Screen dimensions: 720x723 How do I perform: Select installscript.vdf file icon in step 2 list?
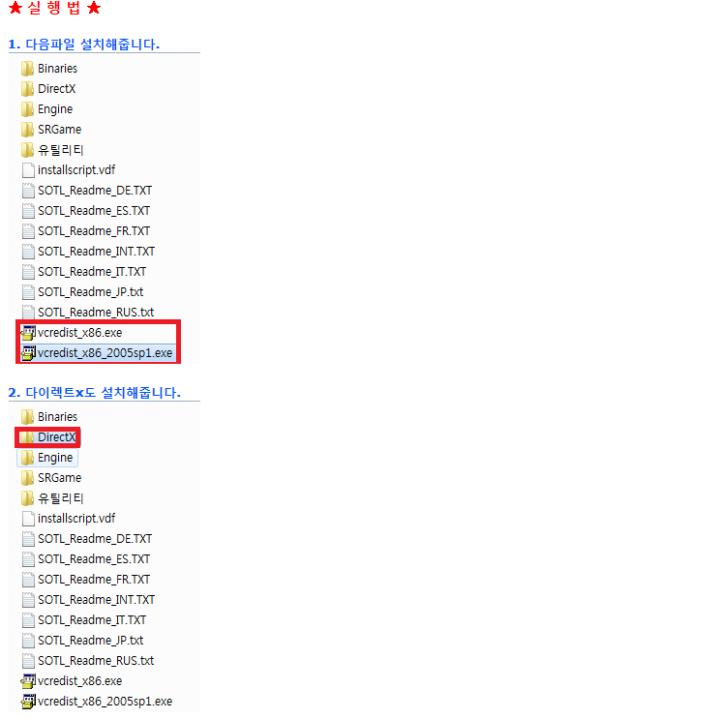[x=28, y=518]
